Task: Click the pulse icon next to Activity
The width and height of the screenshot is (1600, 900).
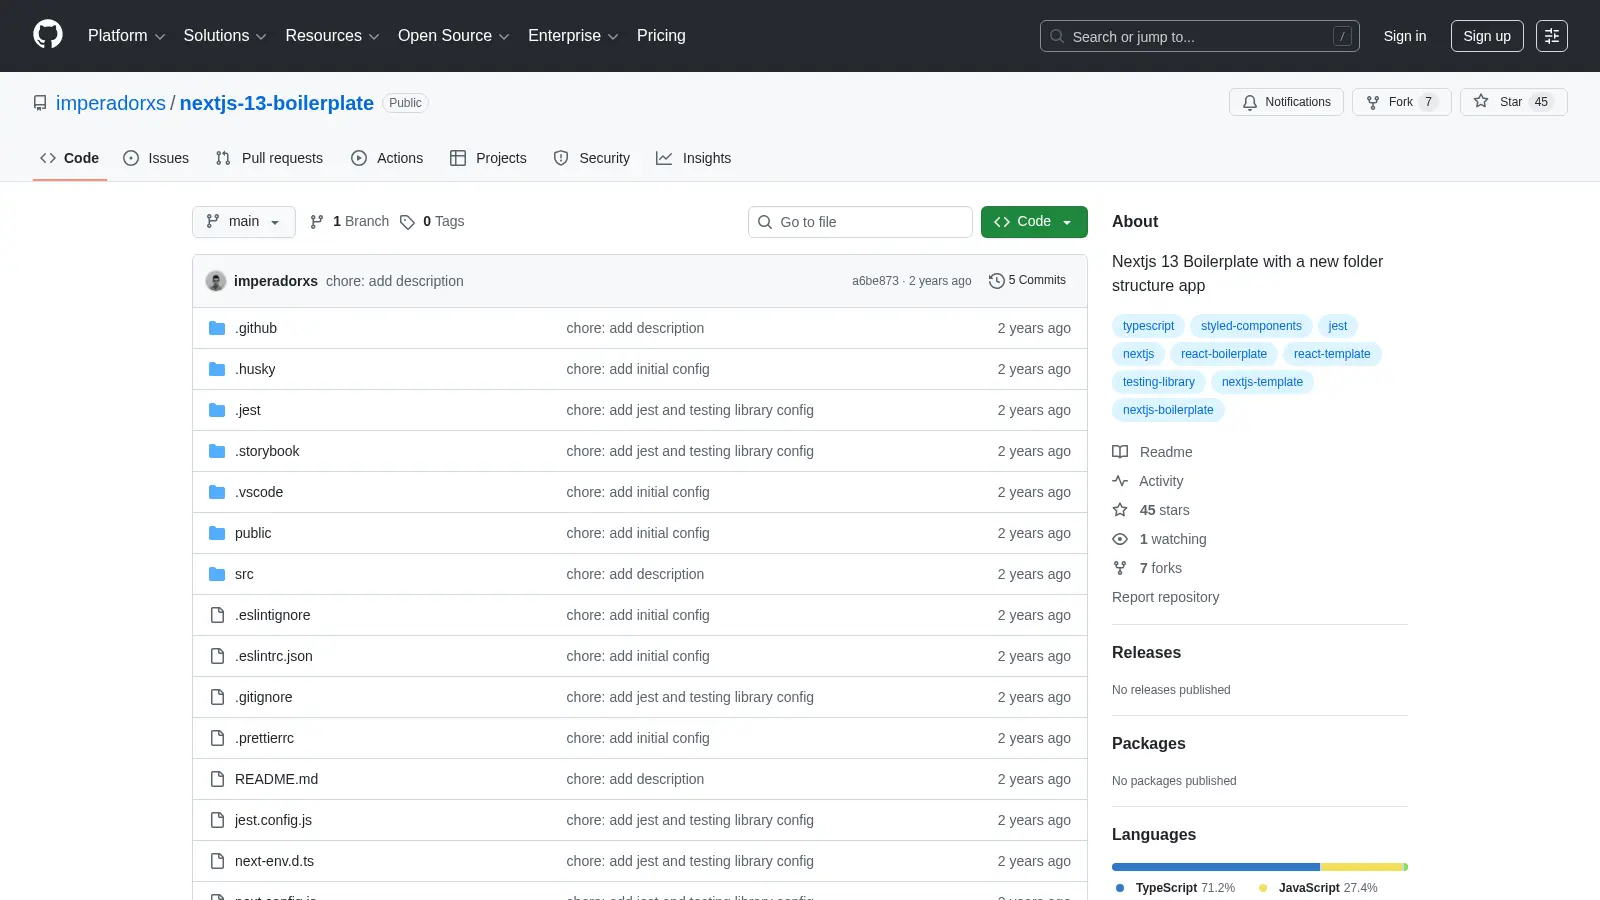Action: (1120, 481)
